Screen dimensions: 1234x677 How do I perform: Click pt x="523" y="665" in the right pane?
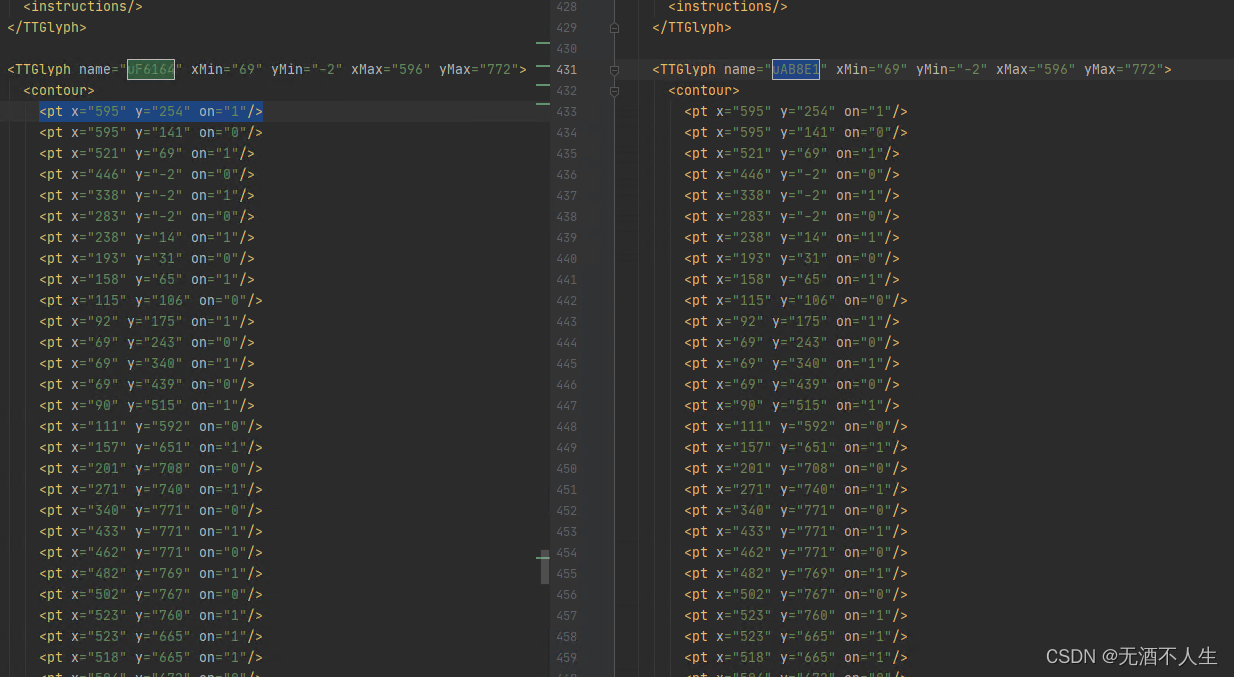pyautogui.click(x=796, y=636)
